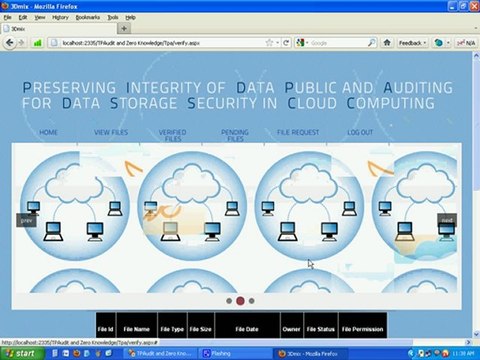This screenshot has width=480, height=360.
Task: Select the 3Dmix browser tab
Action: coord(59,29)
